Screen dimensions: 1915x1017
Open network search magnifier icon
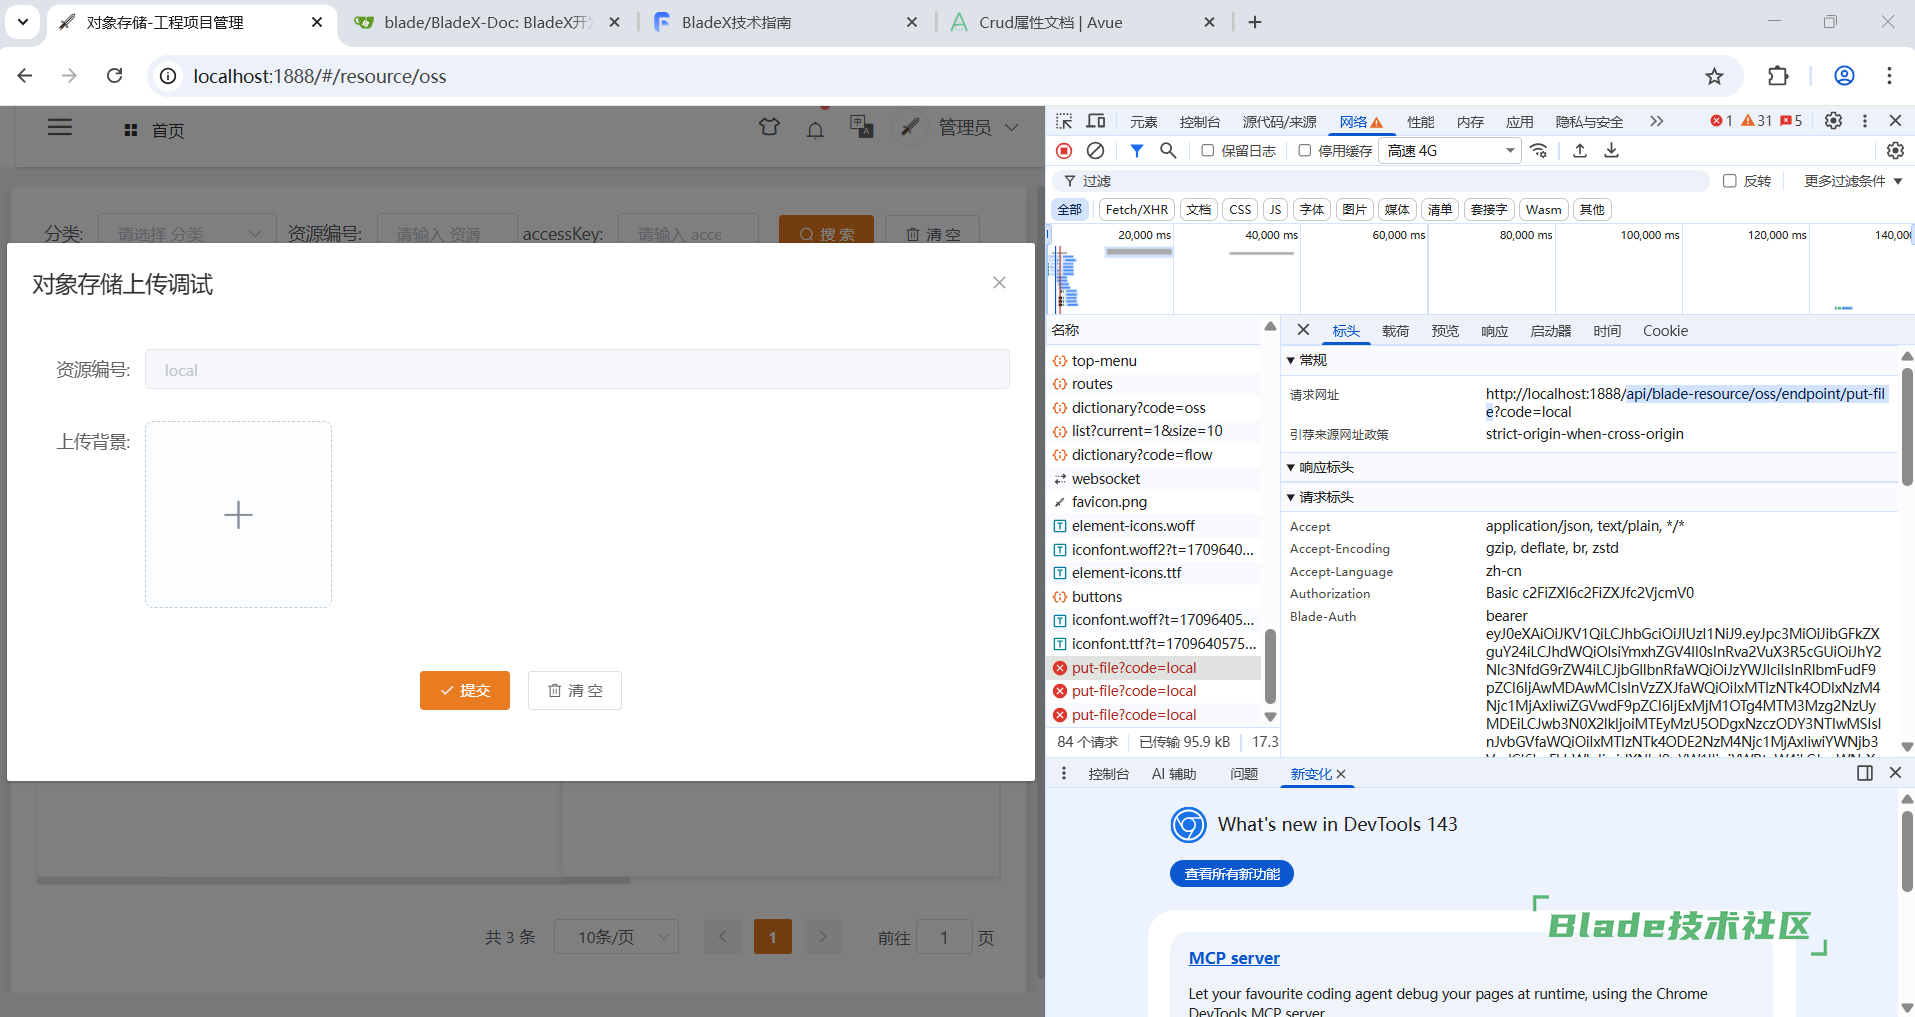(x=1167, y=151)
